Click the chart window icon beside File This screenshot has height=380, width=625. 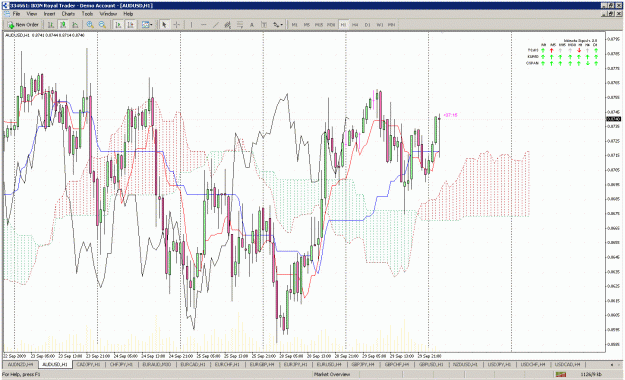point(7,14)
